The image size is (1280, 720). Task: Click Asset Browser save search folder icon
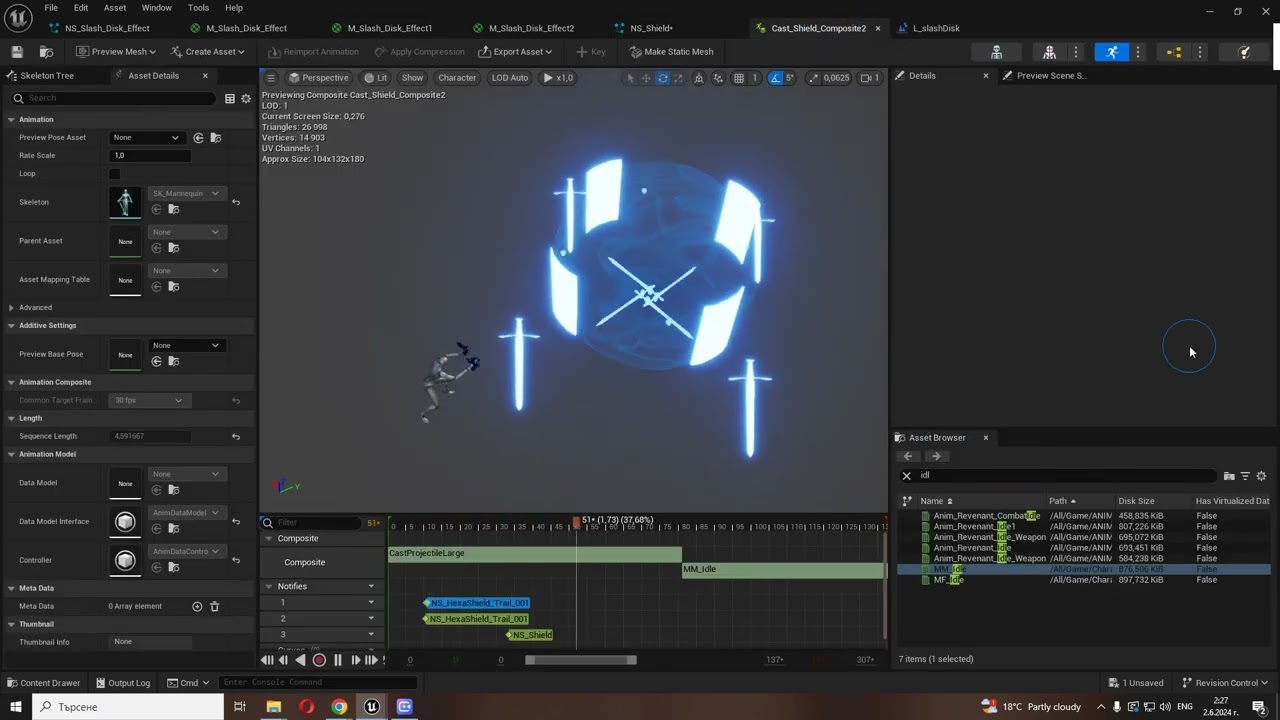coord(1229,476)
